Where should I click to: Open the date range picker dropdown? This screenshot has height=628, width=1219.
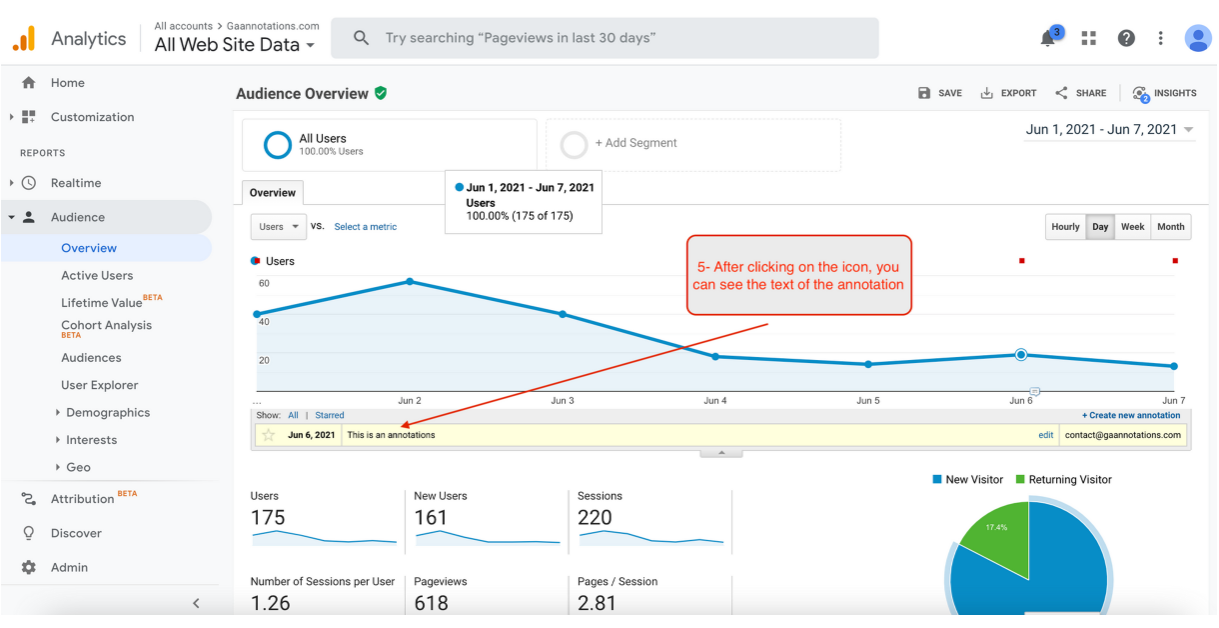click(1110, 129)
